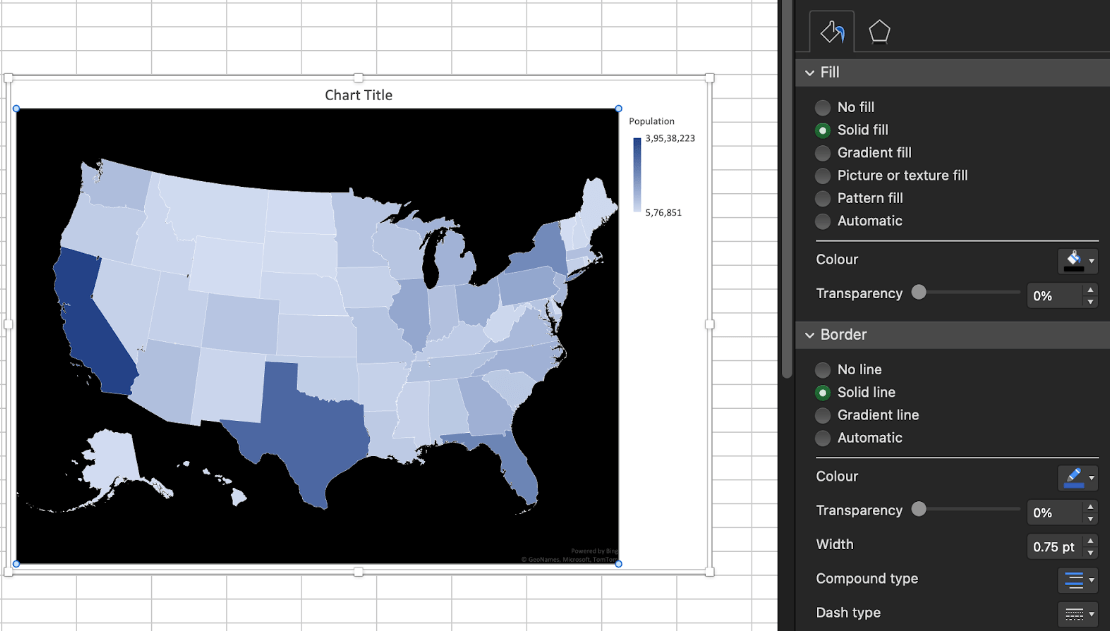The height and width of the screenshot is (631, 1110).
Task: Select the Pattern fill option
Action: (x=823, y=198)
